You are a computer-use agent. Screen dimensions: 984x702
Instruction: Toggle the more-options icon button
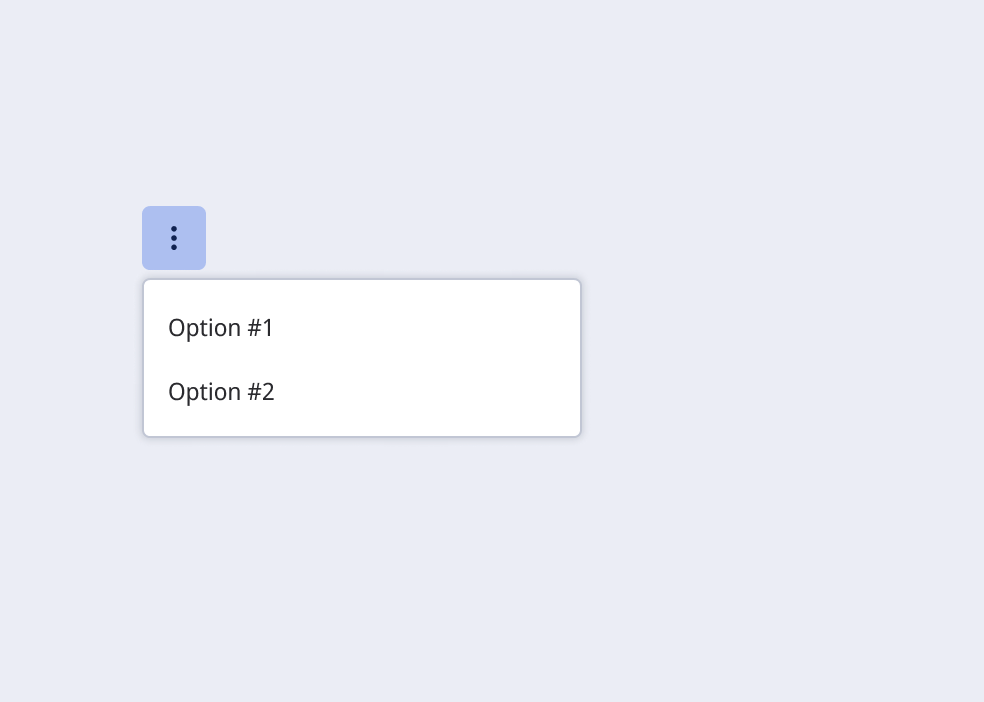(x=174, y=238)
